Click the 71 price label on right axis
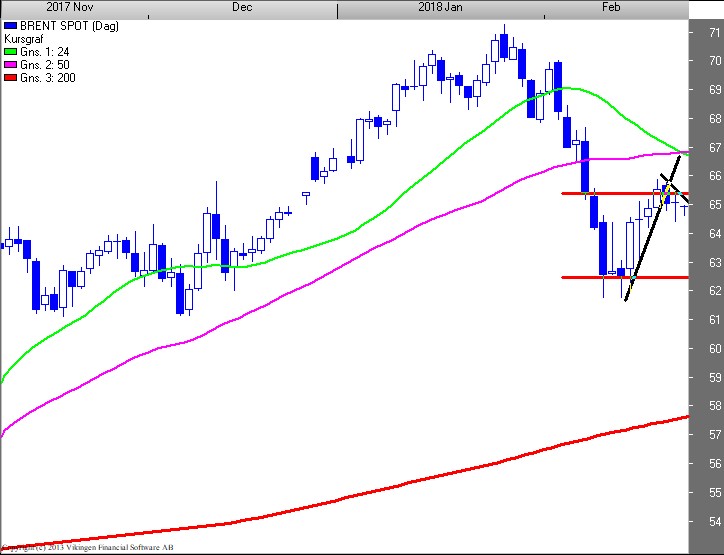 click(x=714, y=32)
